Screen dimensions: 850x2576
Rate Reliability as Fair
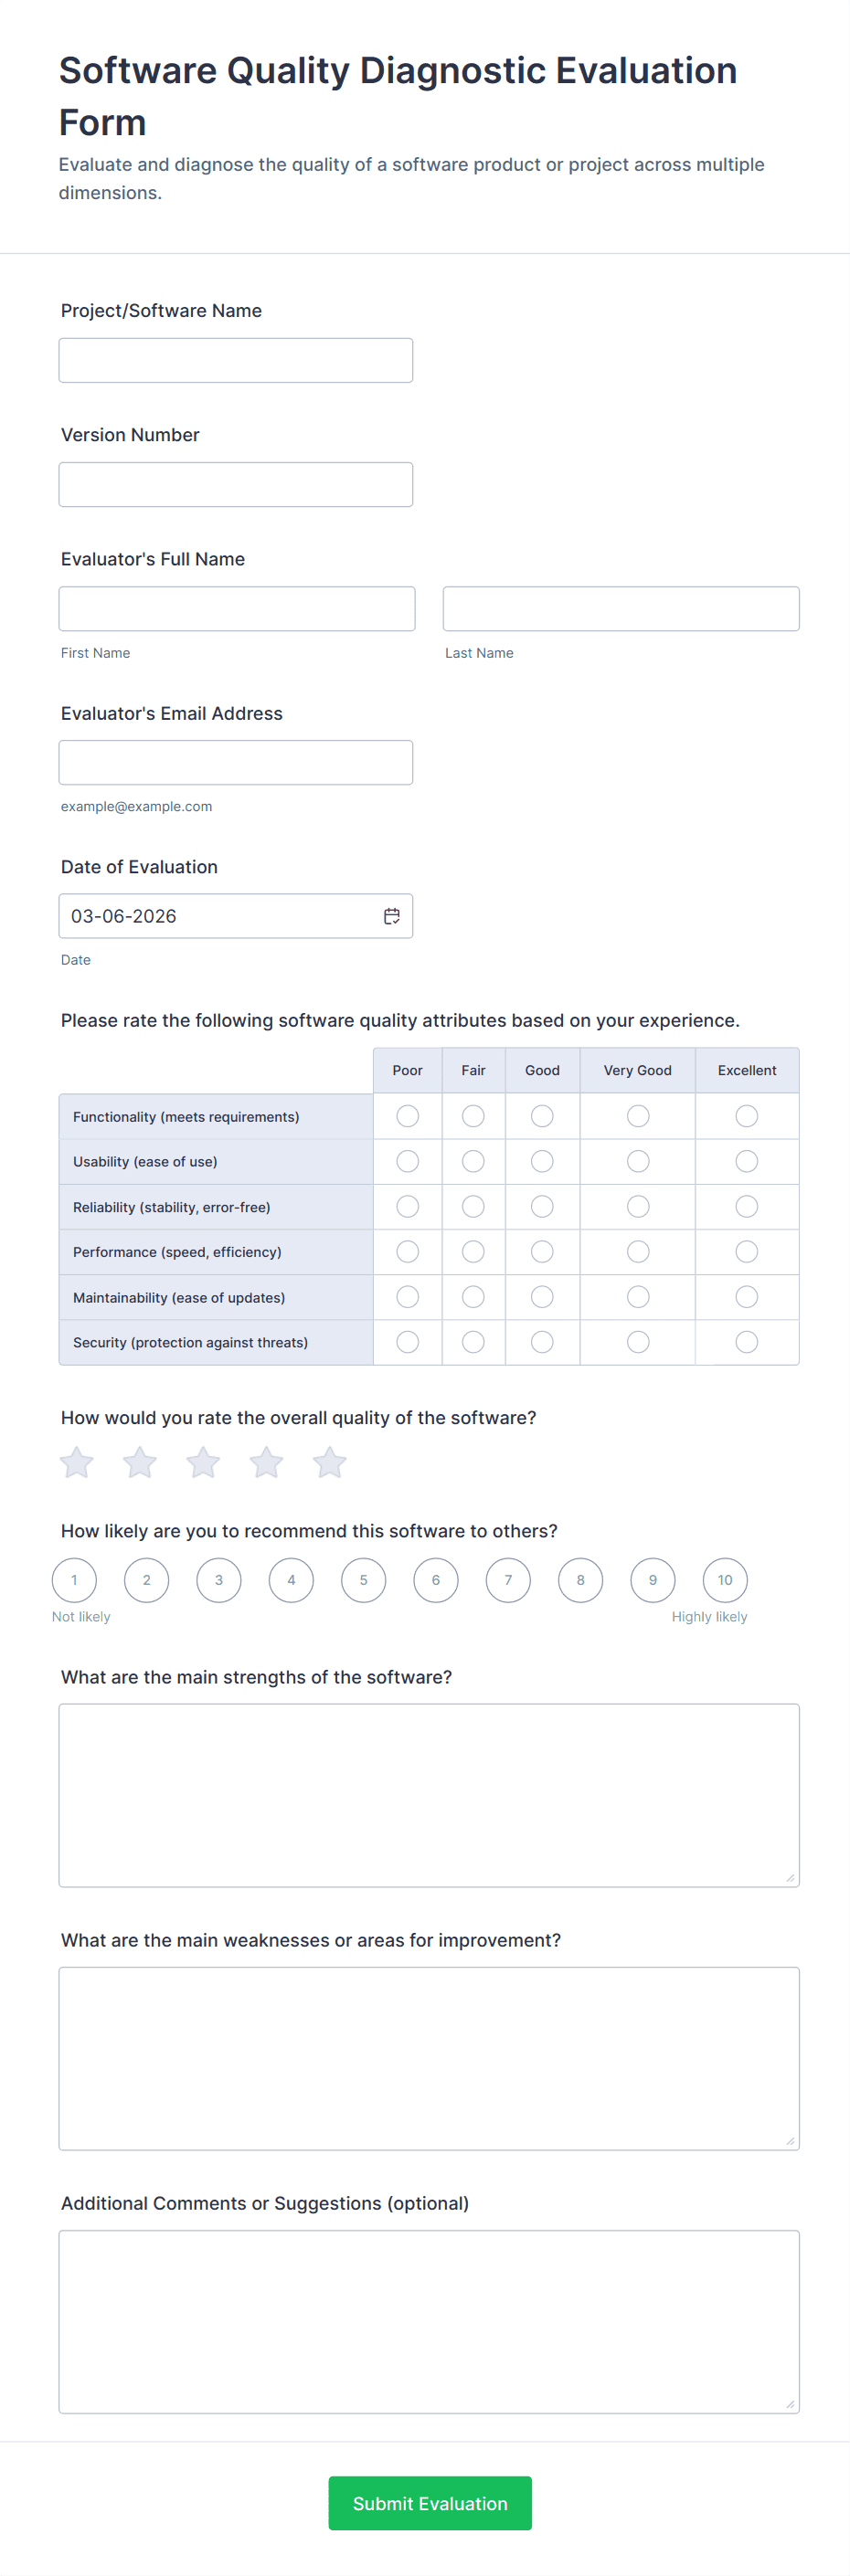tap(473, 1207)
